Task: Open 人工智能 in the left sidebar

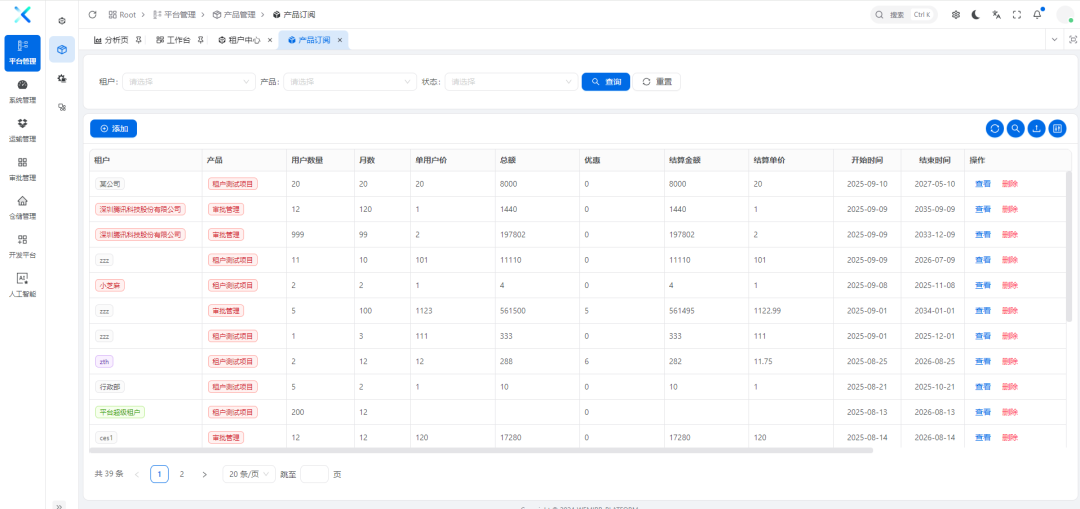Action: coord(22,285)
